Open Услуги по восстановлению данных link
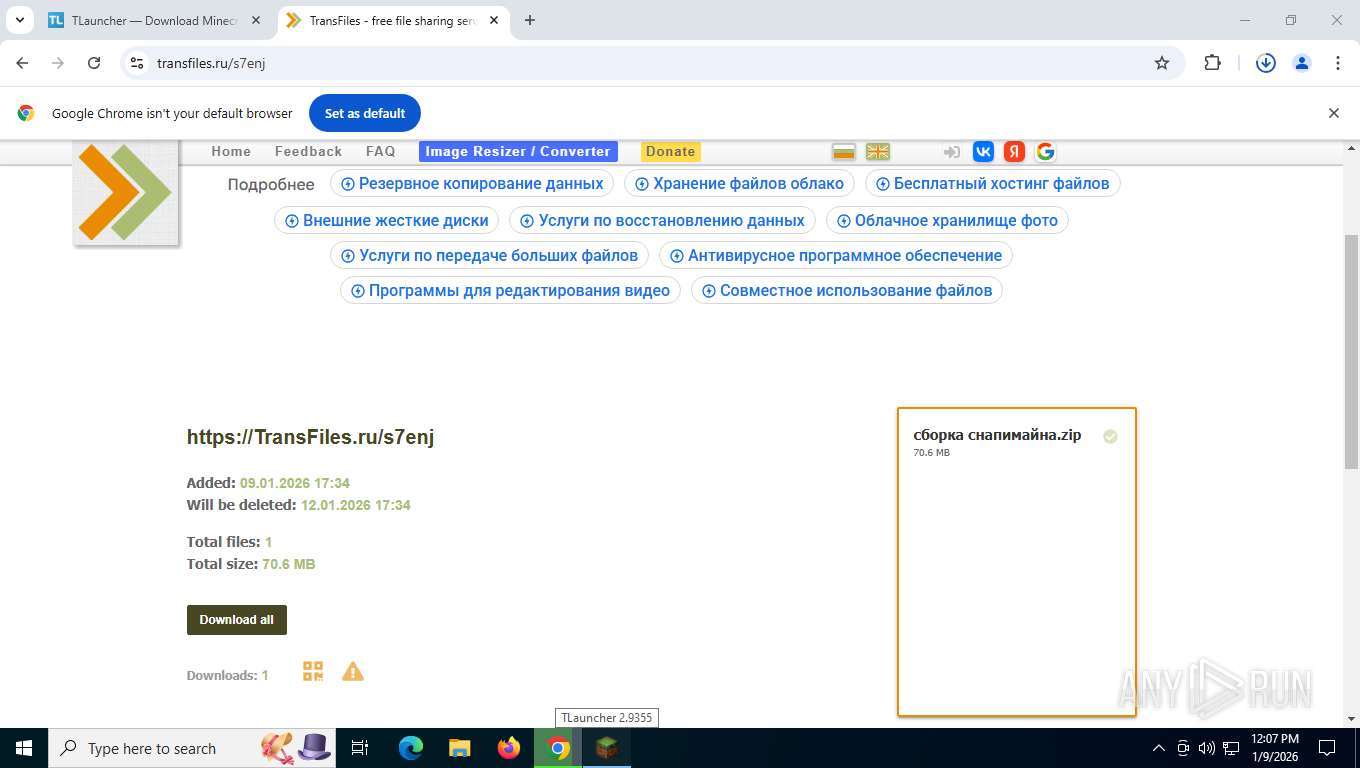This screenshot has width=1360, height=768. 663,221
